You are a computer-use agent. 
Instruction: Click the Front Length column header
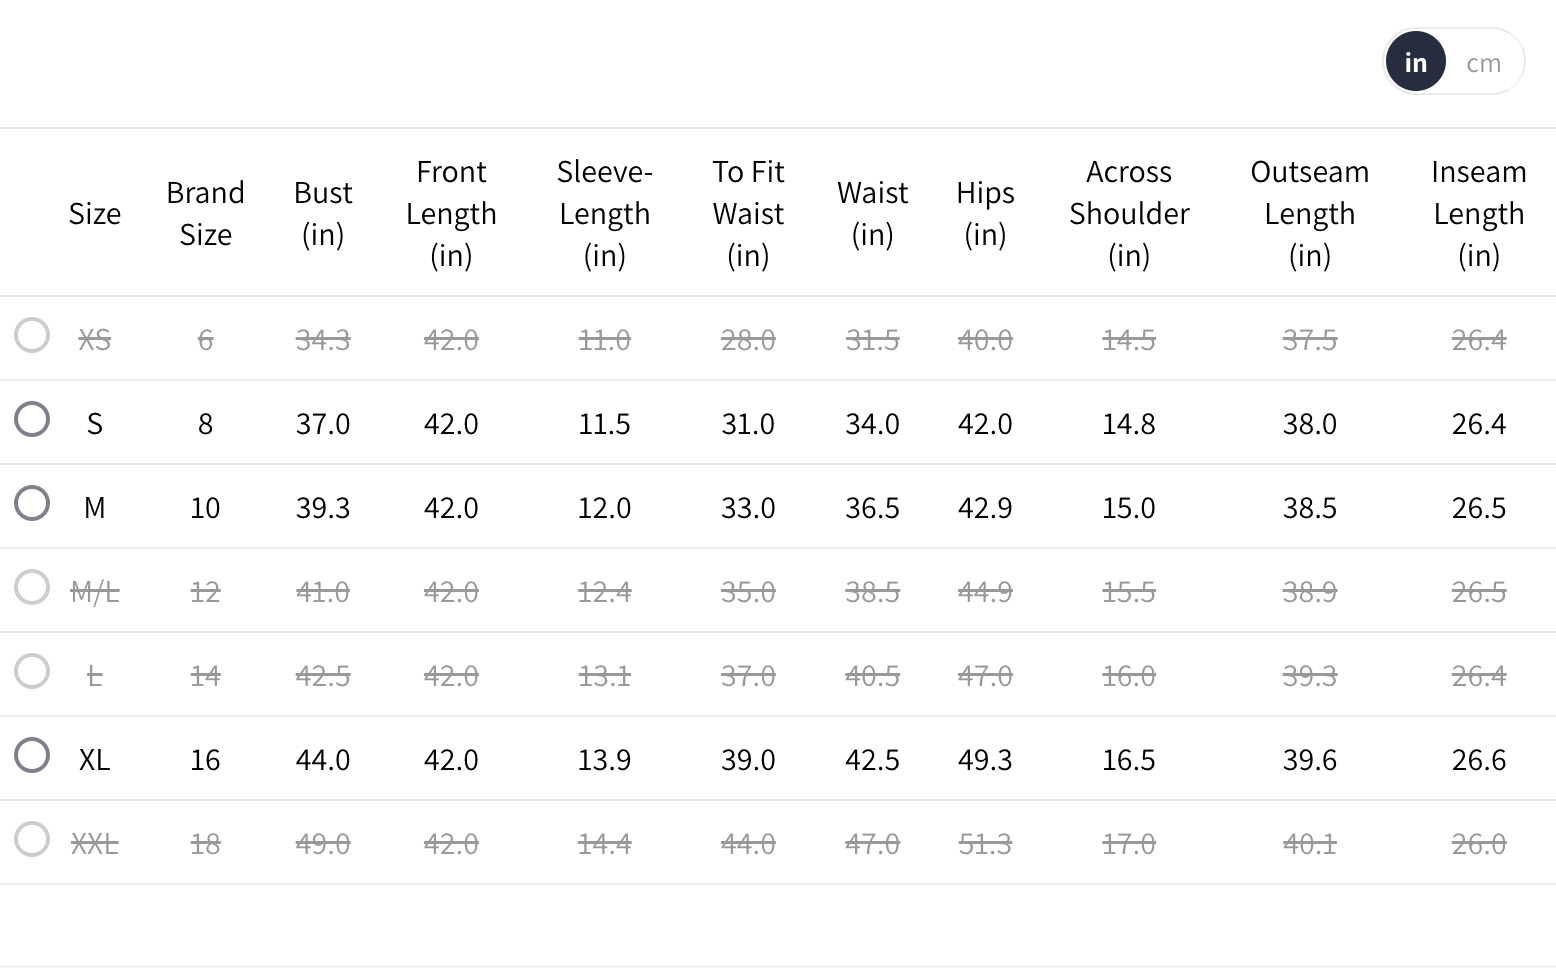pos(451,213)
